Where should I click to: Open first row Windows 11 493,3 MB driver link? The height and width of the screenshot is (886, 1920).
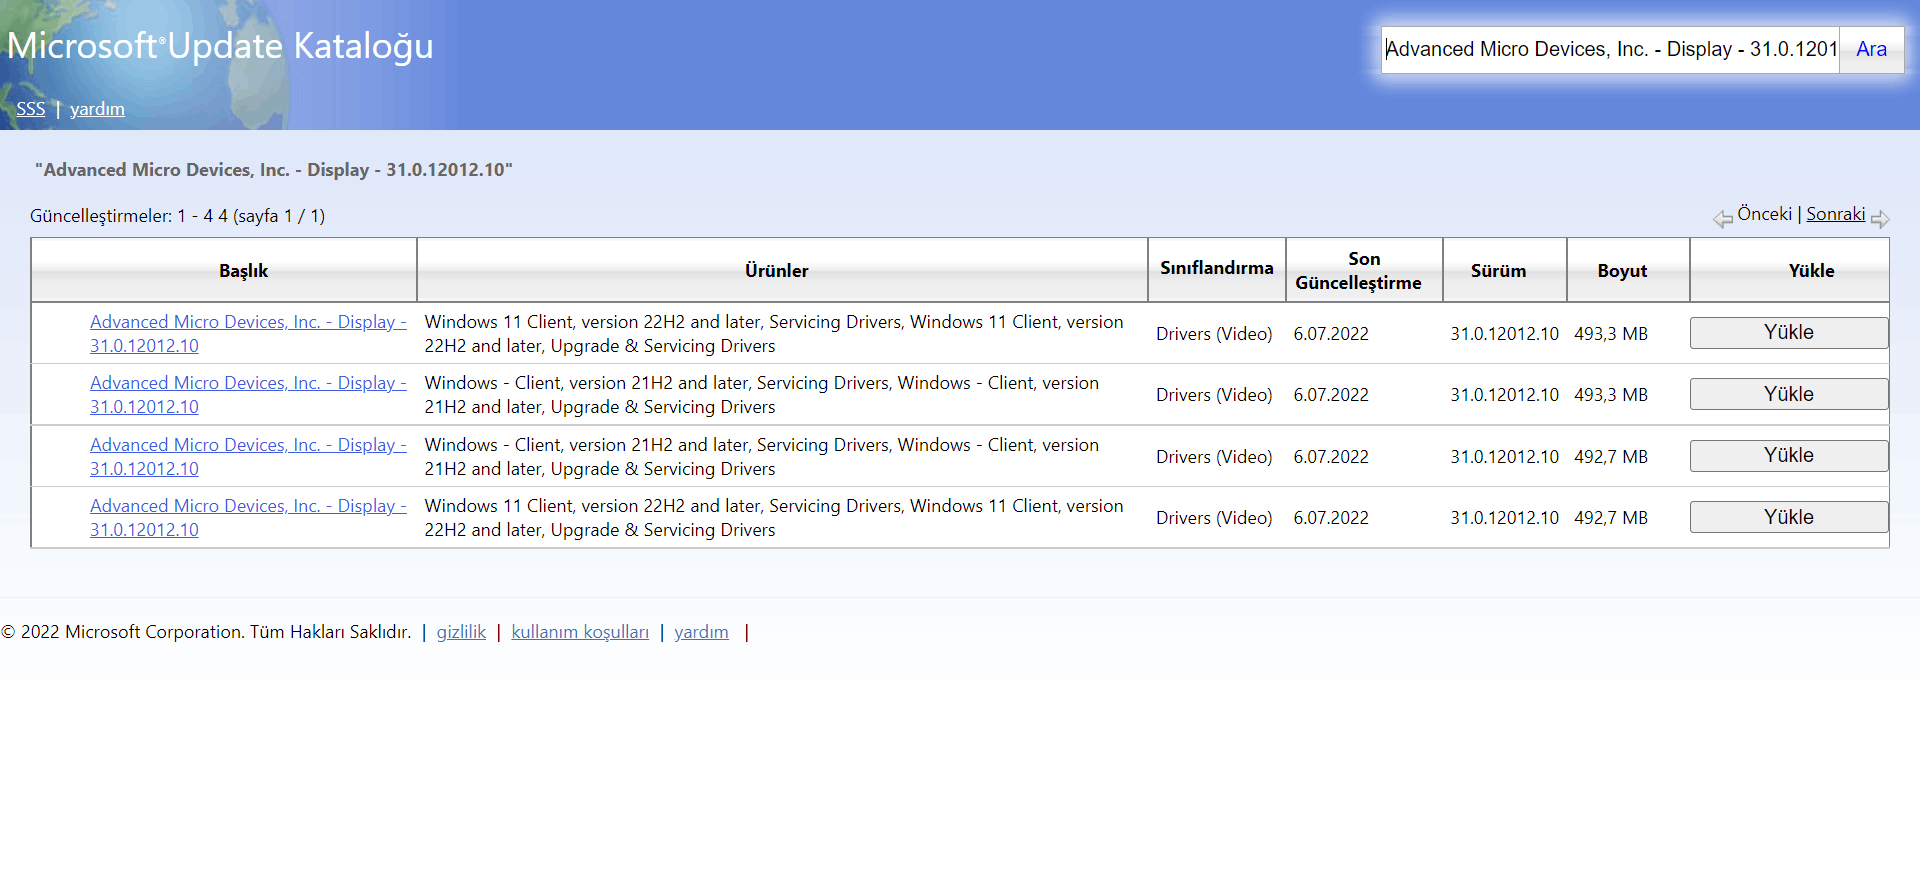248,334
